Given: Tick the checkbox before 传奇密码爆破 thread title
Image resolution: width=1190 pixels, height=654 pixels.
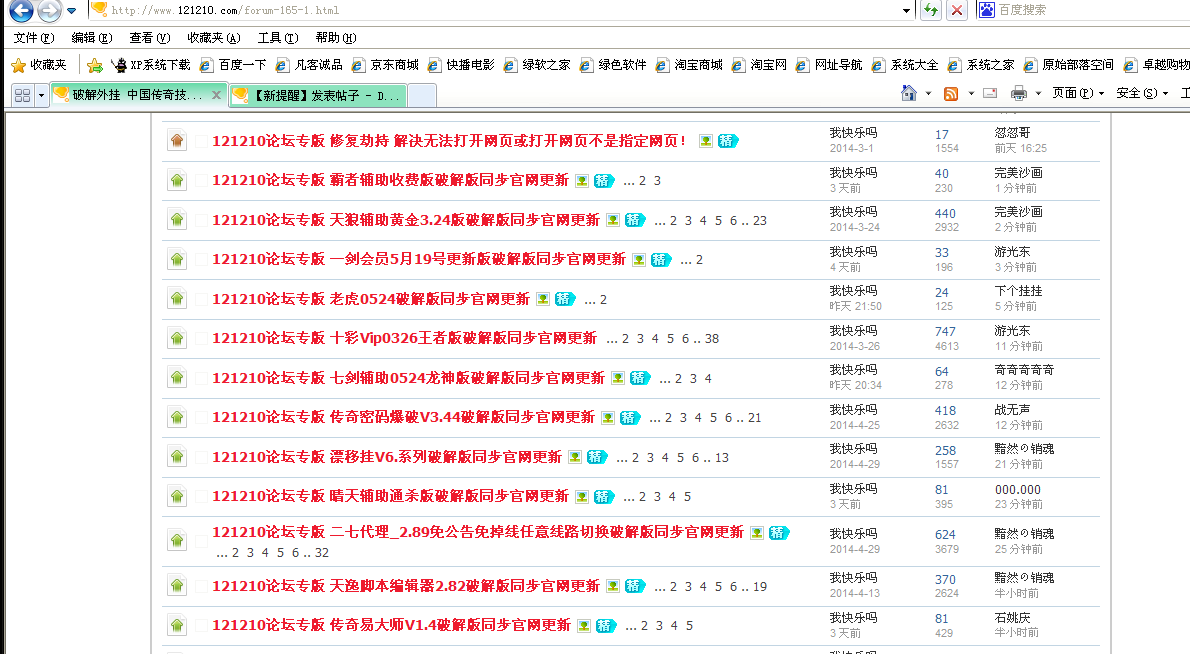Looking at the screenshot, I should pos(201,417).
